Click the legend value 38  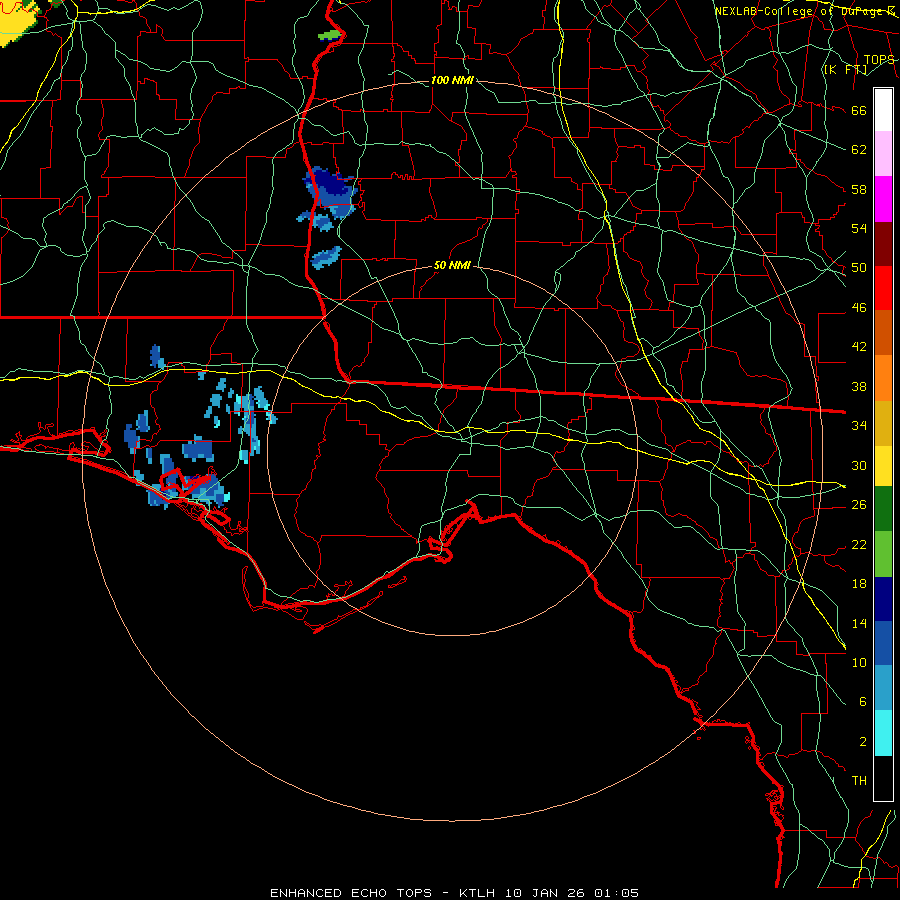pos(859,386)
